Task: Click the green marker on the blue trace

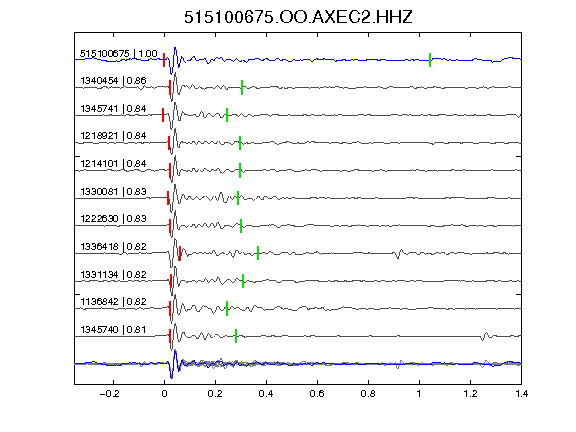Action: [x=430, y=60]
